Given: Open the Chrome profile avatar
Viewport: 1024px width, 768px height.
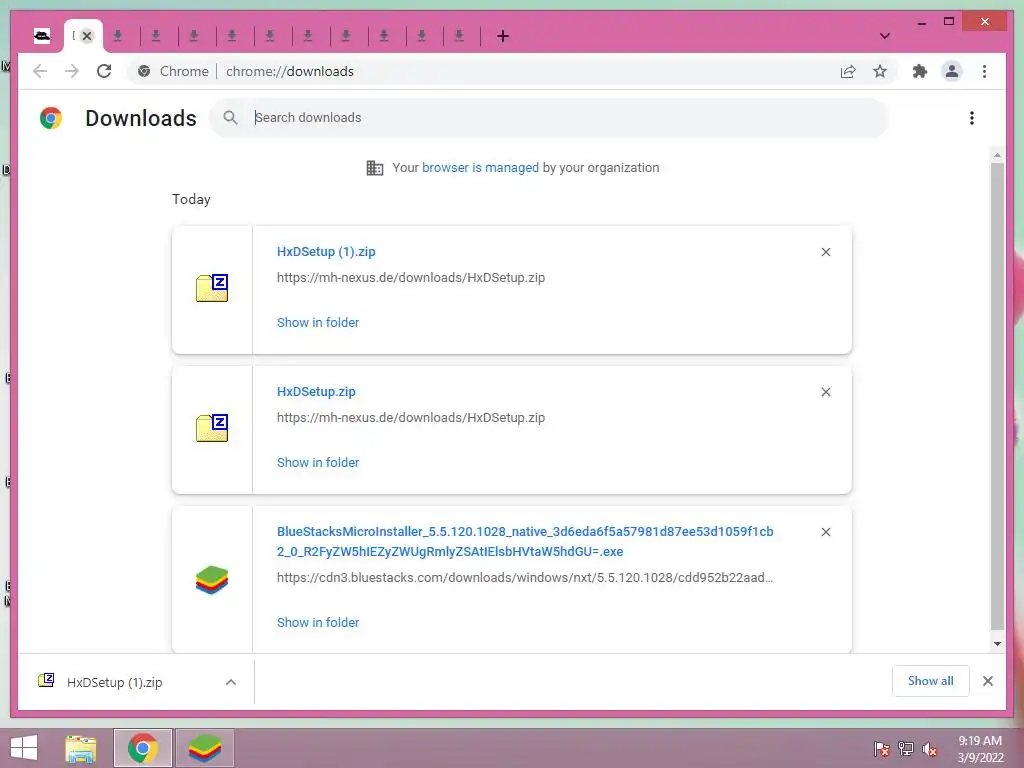Looking at the screenshot, I should tap(952, 71).
